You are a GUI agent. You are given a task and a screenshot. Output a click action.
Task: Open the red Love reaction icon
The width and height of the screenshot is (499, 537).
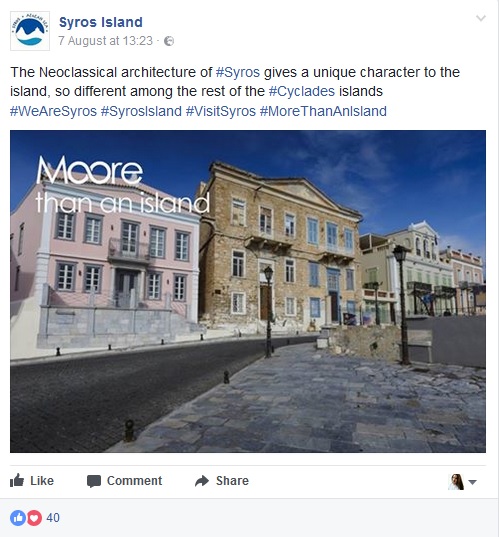coord(35,517)
